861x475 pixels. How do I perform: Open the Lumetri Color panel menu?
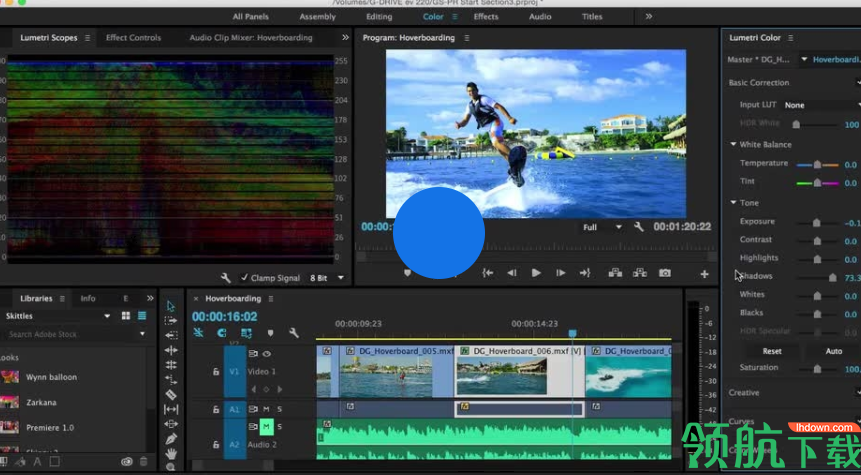pos(791,38)
